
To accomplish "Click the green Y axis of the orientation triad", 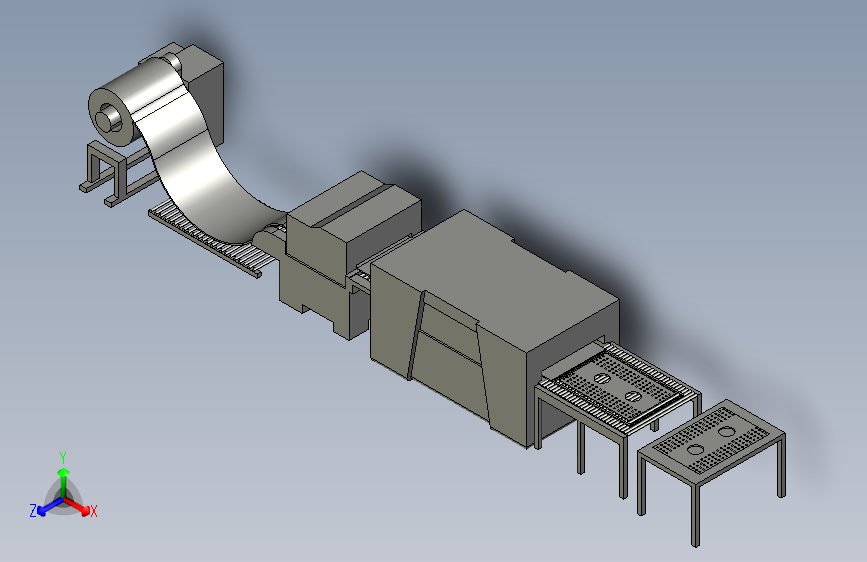I will click(64, 483).
